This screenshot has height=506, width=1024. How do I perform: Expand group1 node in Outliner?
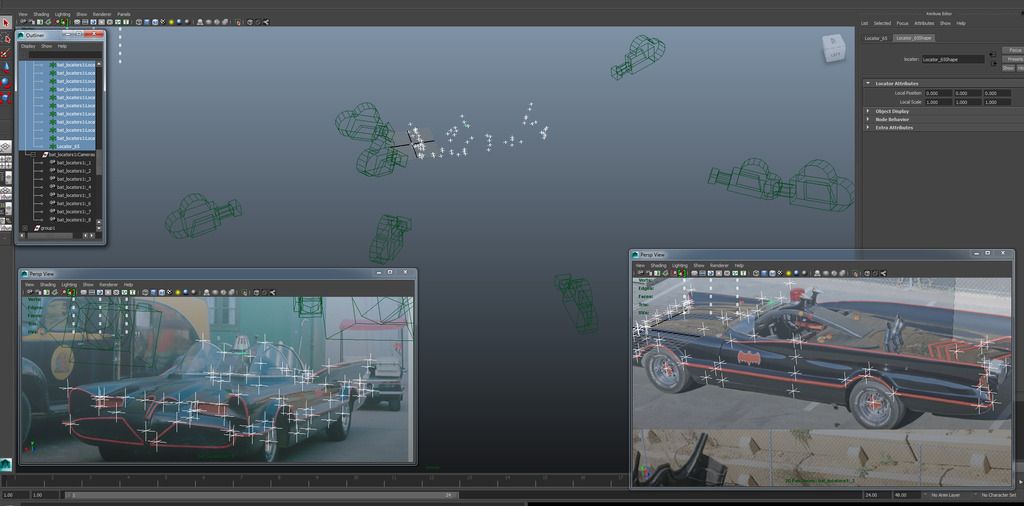[x=25, y=228]
